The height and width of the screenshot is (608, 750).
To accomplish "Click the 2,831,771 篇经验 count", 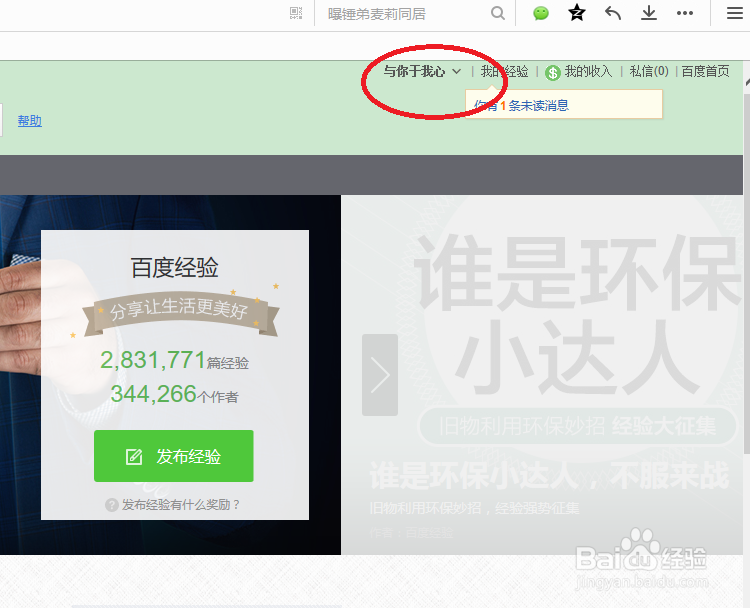I will tap(174, 360).
